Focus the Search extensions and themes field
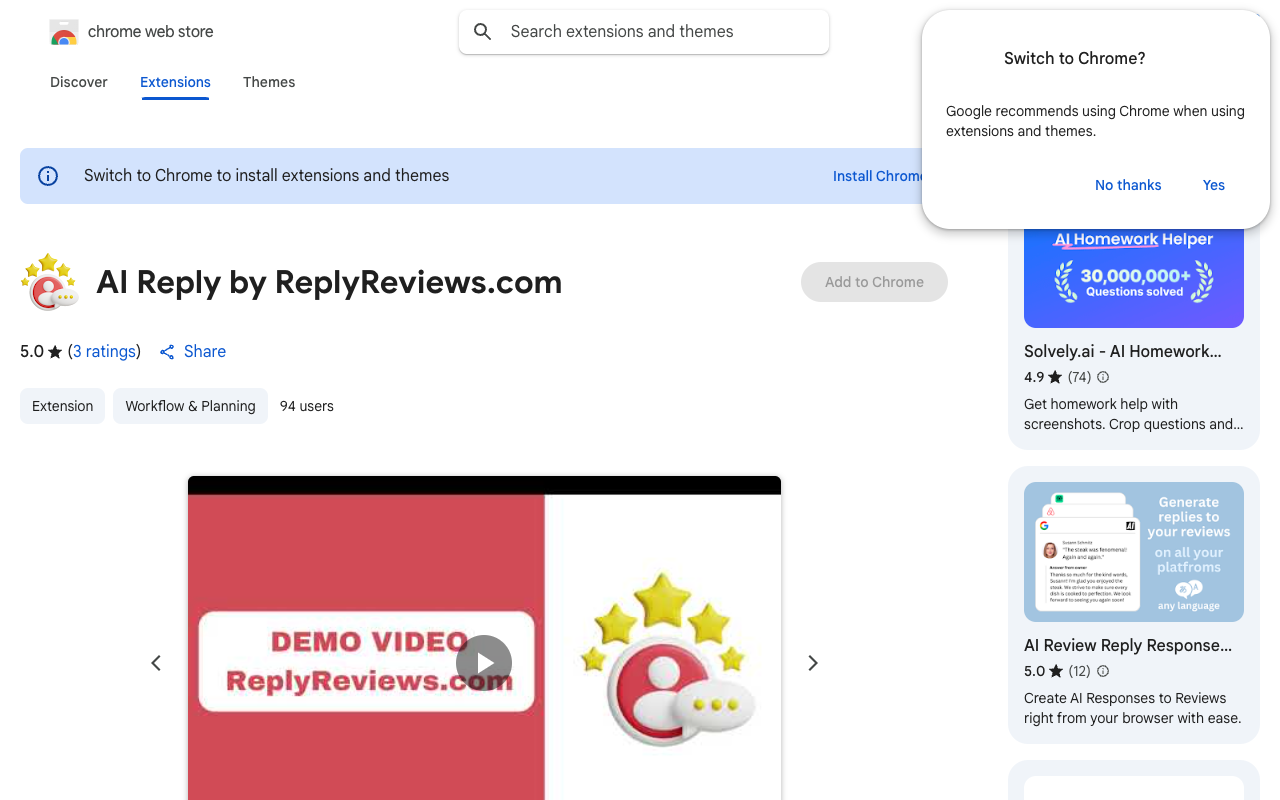 644,32
